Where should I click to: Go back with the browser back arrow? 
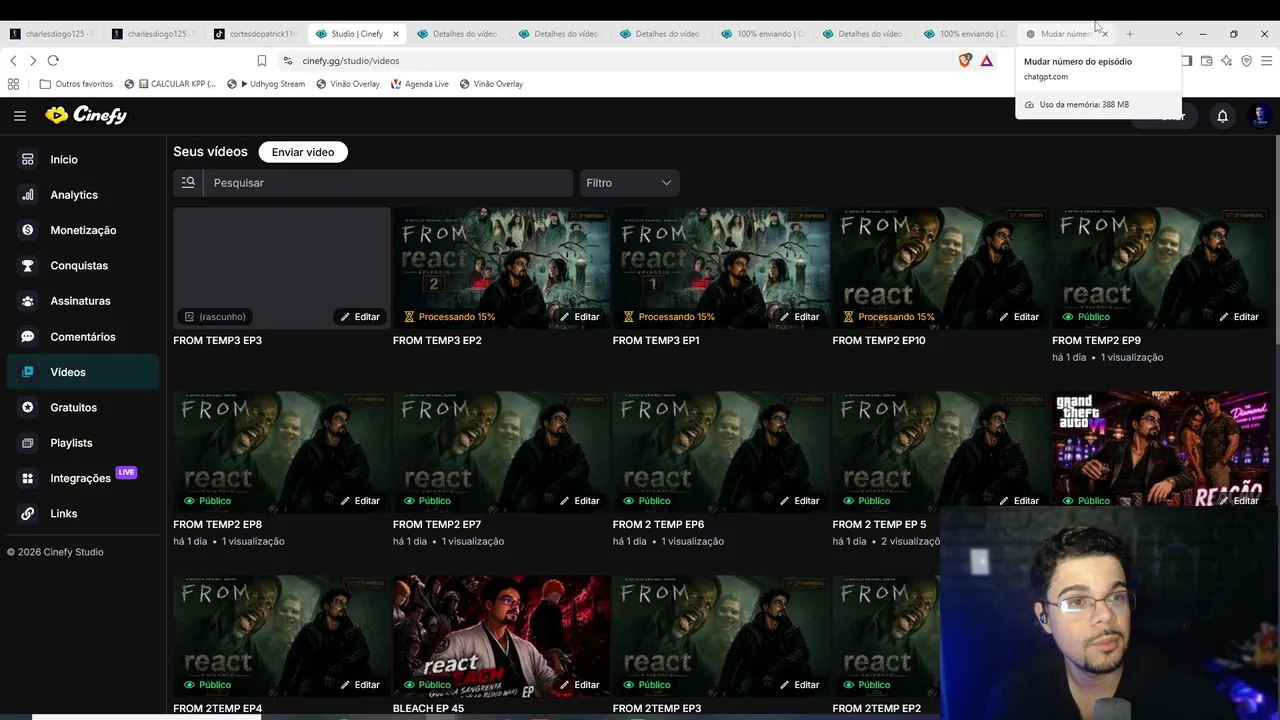[13, 61]
